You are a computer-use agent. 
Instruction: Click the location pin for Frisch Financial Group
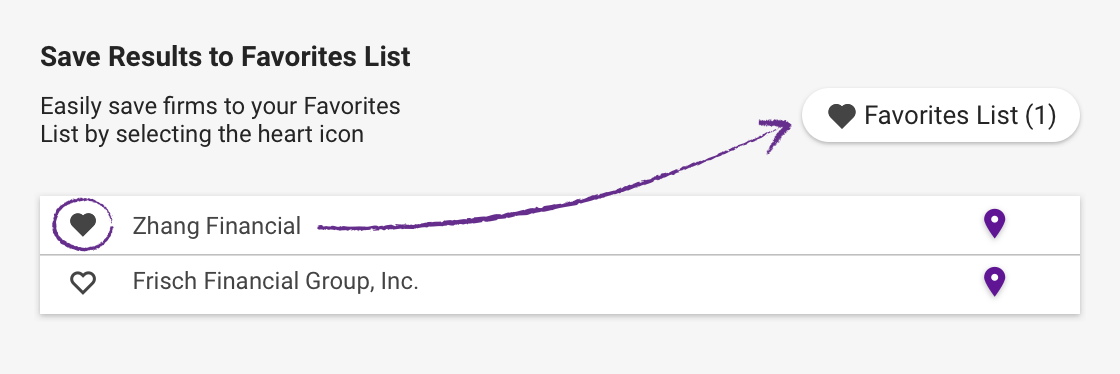[x=994, y=282]
